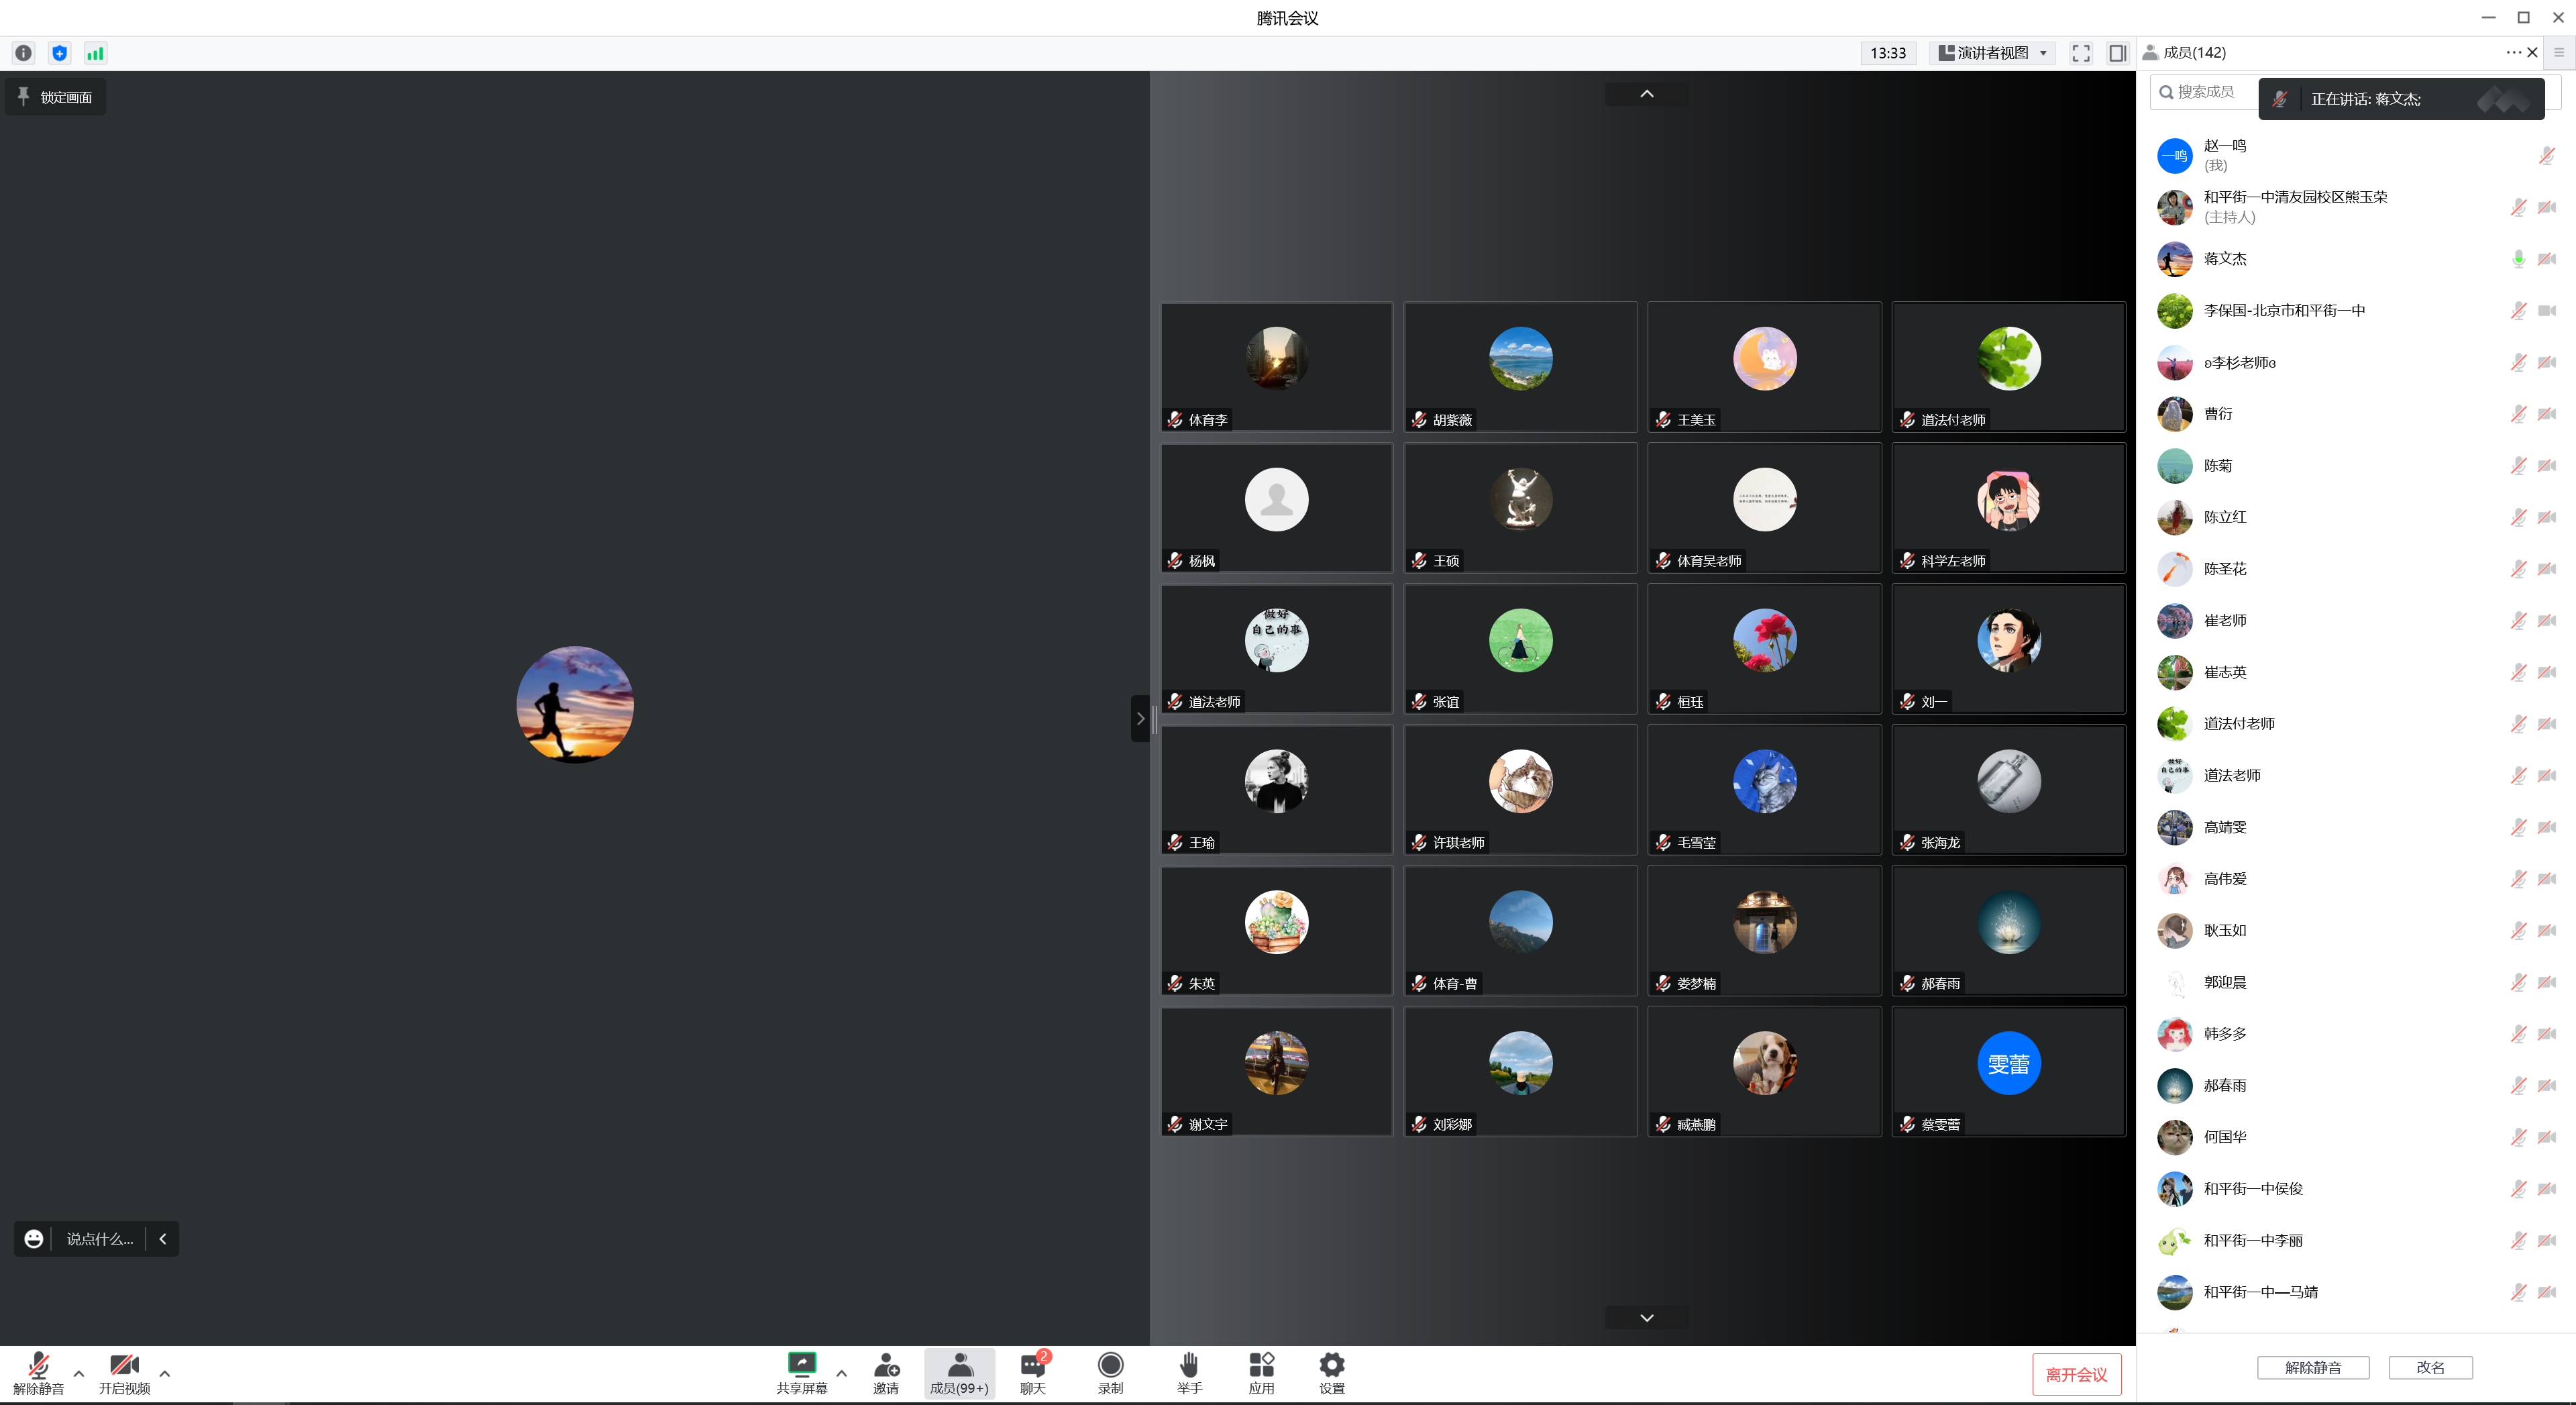The width and height of the screenshot is (2576, 1405).
Task: Expand audio options arrow beside 解除静音
Action: click(79, 1372)
